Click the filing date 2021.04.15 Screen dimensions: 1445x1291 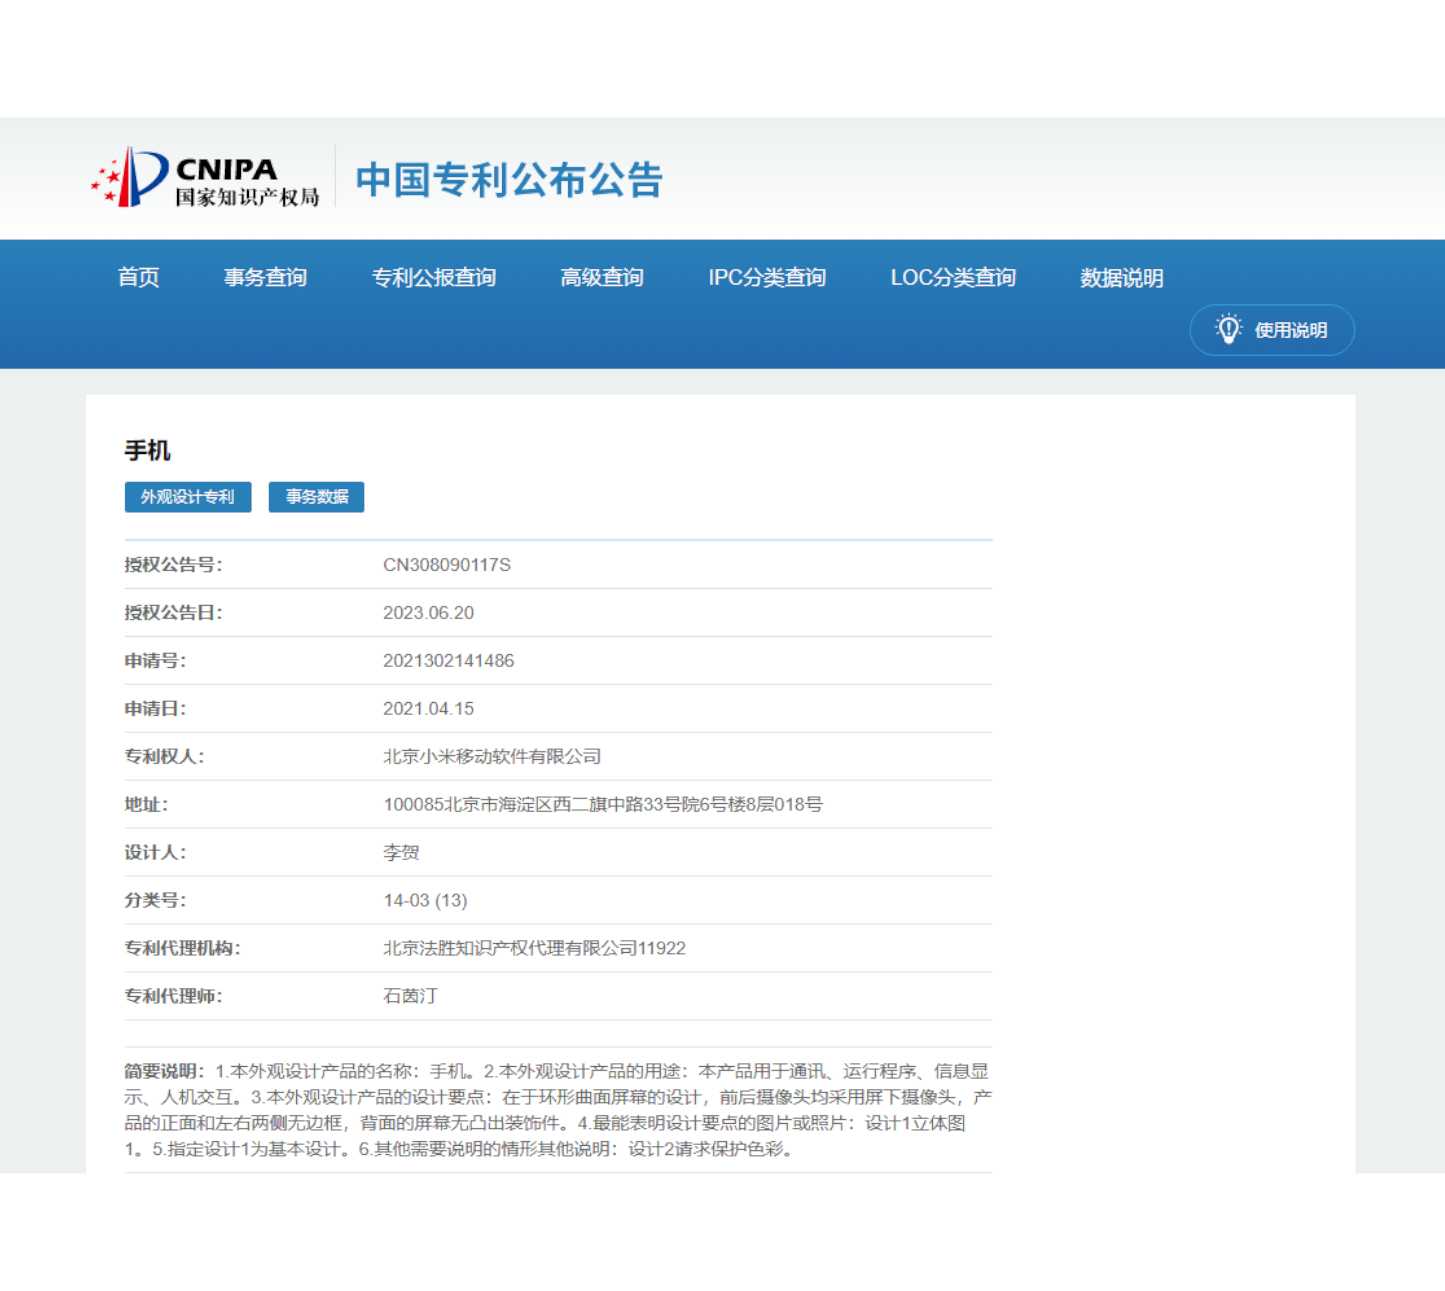pyautogui.click(x=429, y=709)
